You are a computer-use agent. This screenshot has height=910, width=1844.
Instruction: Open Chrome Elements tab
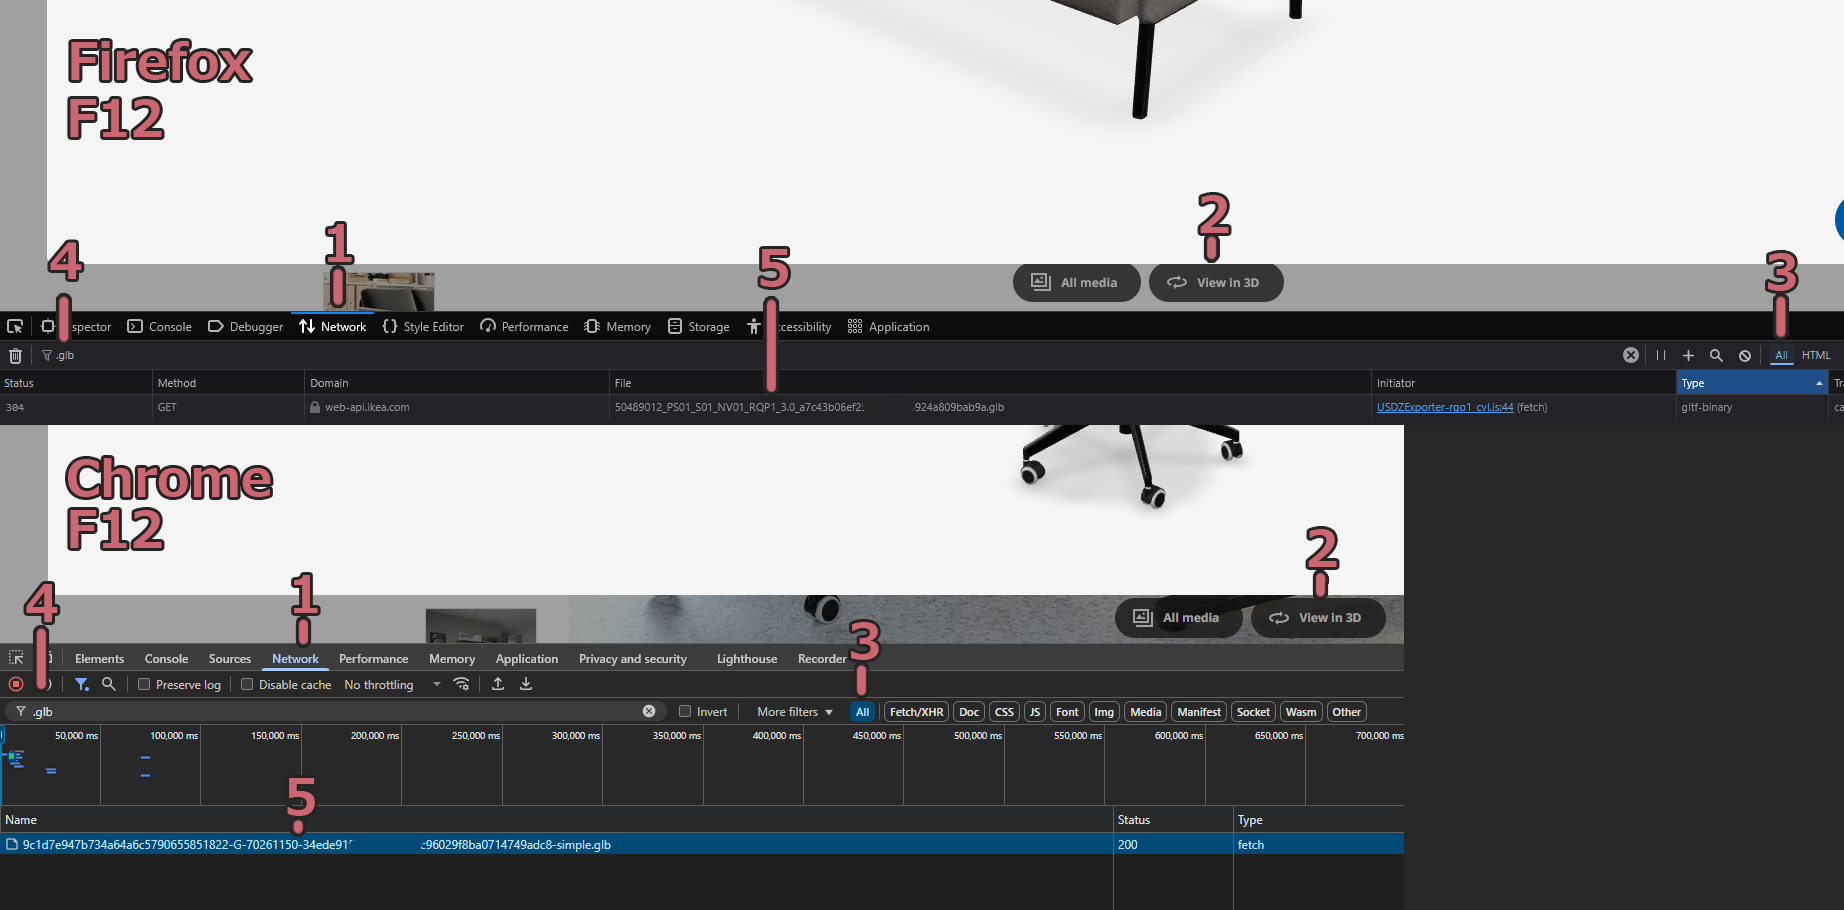pyautogui.click(x=100, y=659)
